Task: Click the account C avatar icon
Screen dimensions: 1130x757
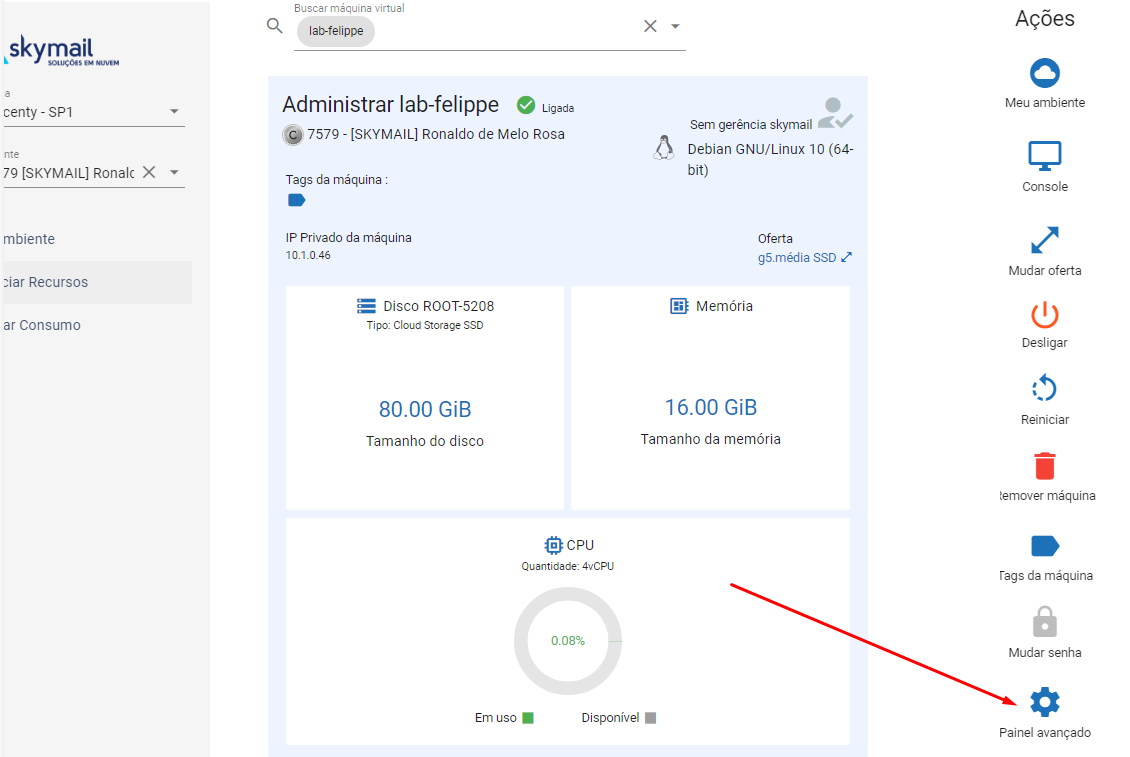Action: point(293,135)
